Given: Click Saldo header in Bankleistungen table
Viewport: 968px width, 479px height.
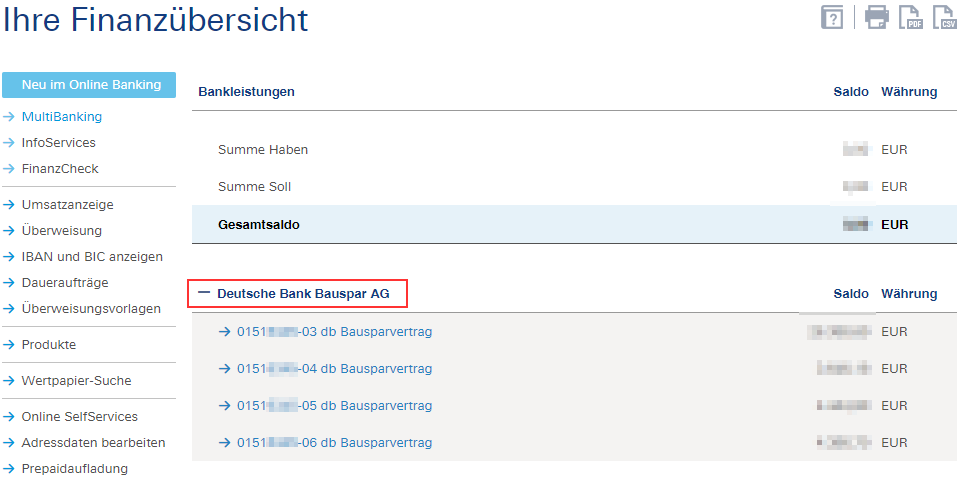Looking at the screenshot, I should tap(851, 91).
